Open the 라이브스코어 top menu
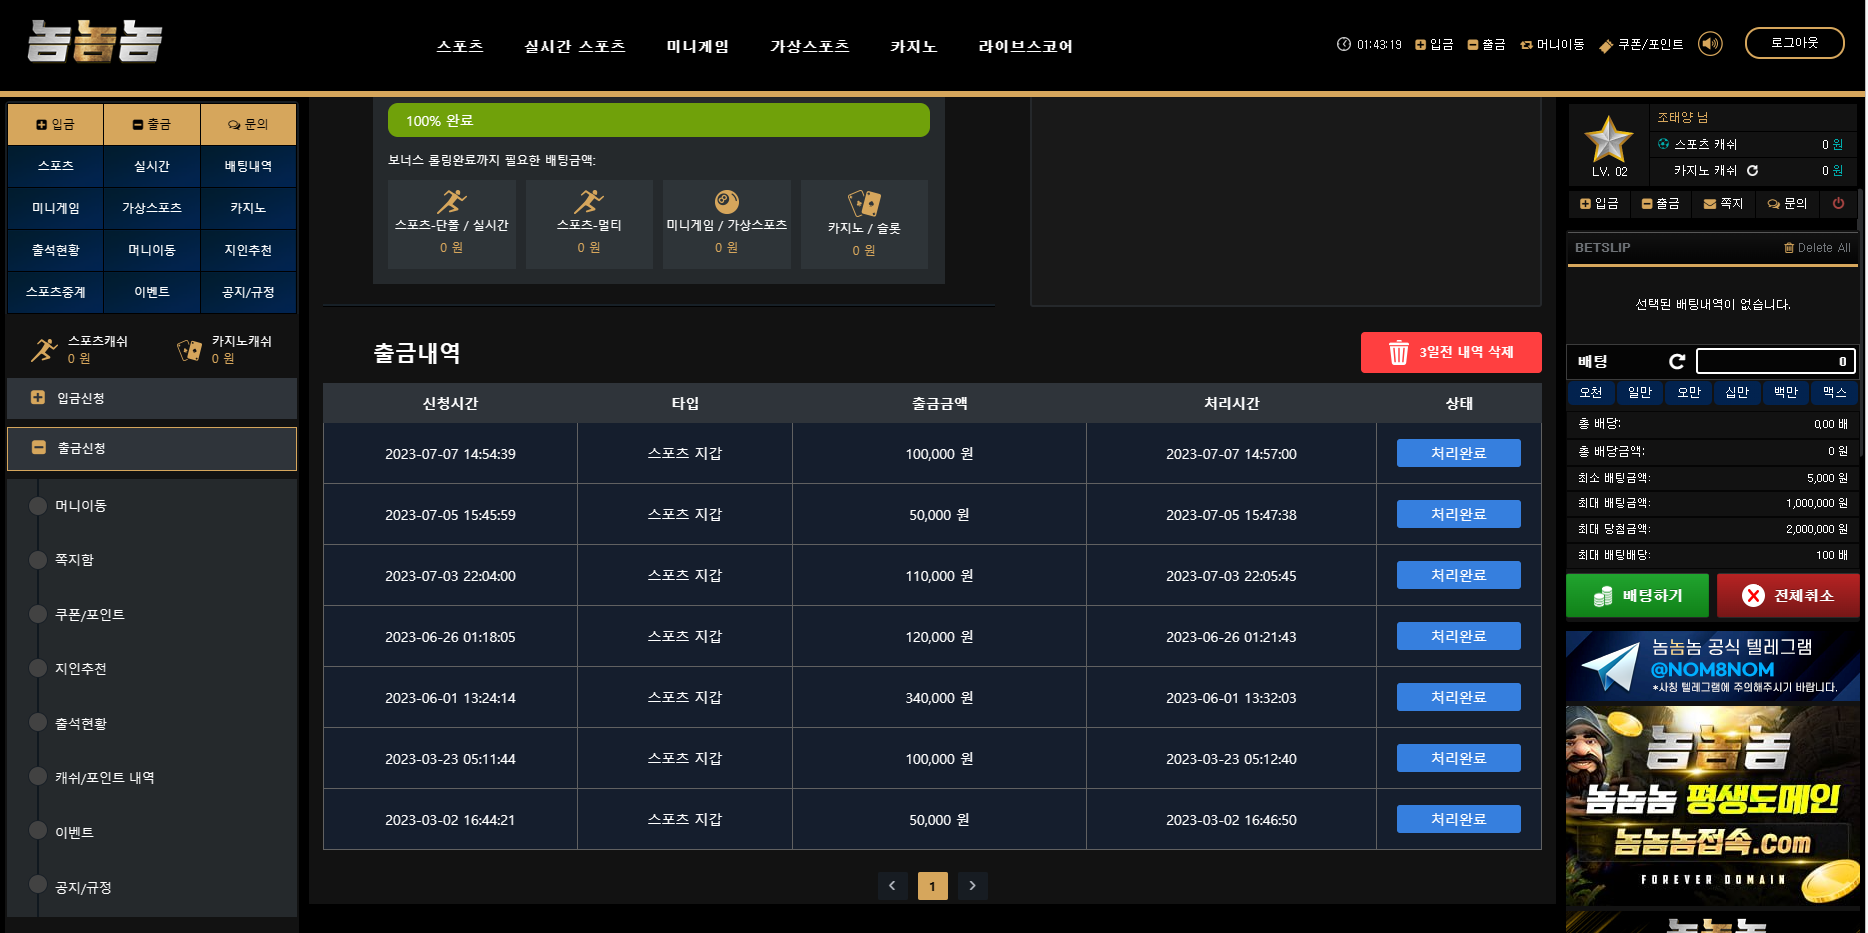This screenshot has height=933, width=1868. click(1025, 46)
